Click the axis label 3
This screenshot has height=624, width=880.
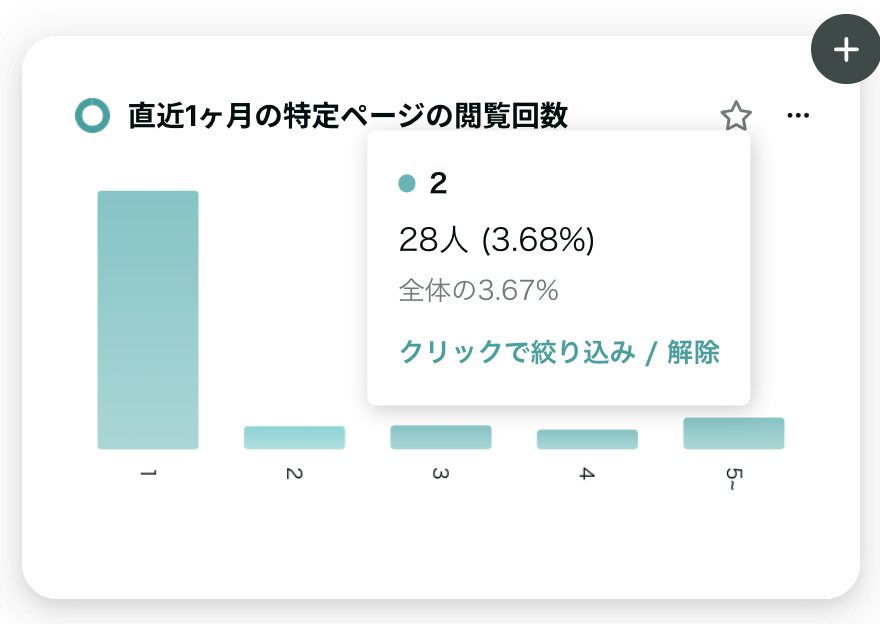click(441, 474)
